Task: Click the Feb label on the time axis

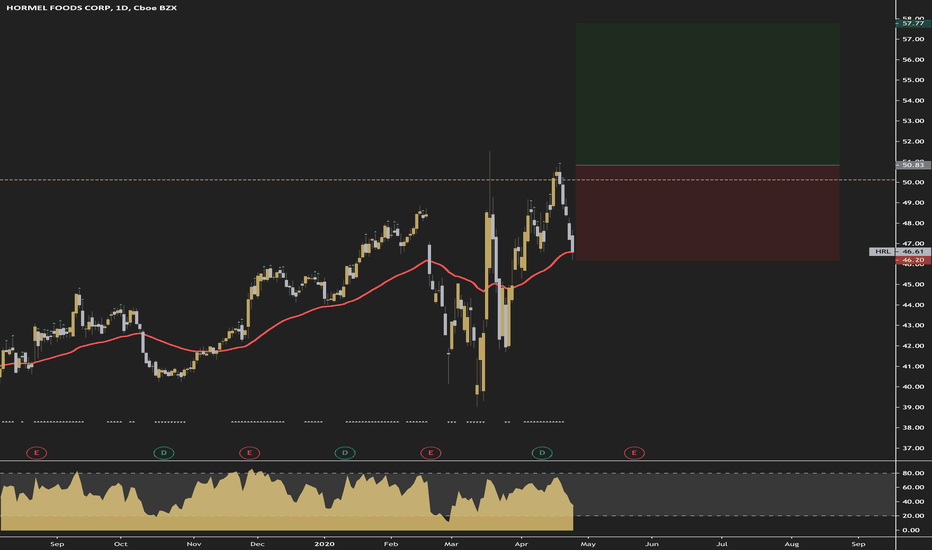Action: [x=391, y=544]
